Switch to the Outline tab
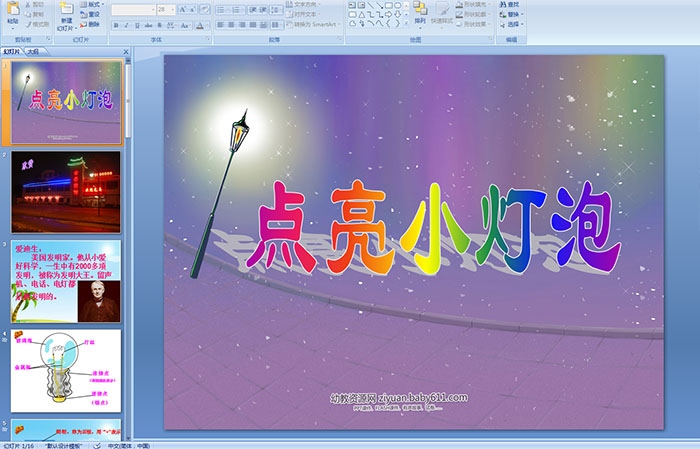Screen dimensions: 700x449 pyautogui.click(x=33, y=50)
